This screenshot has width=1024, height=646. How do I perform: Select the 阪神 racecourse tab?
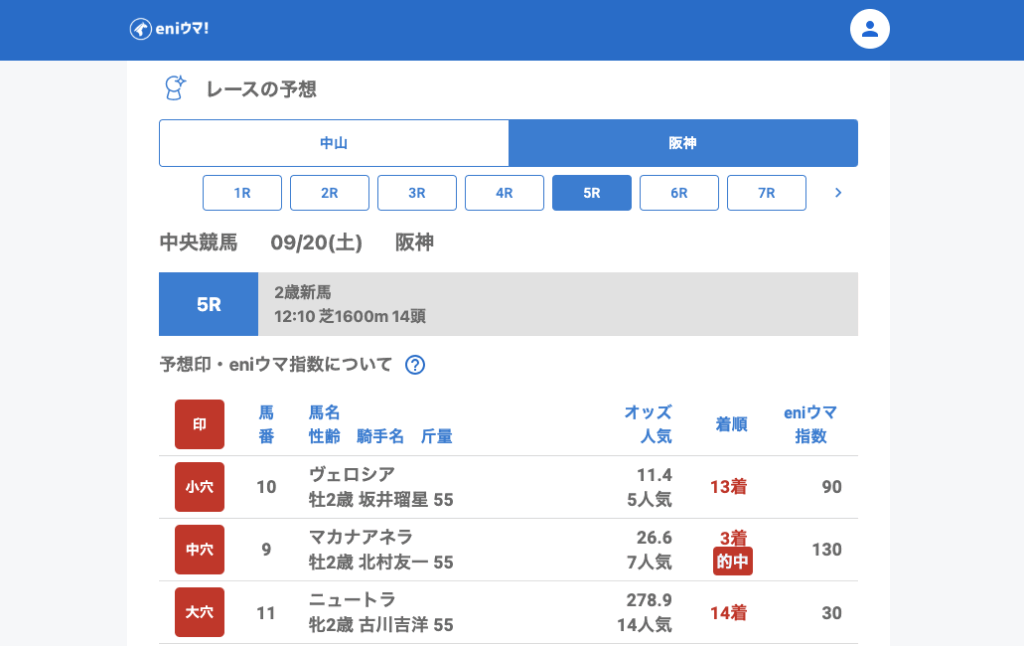tap(683, 143)
